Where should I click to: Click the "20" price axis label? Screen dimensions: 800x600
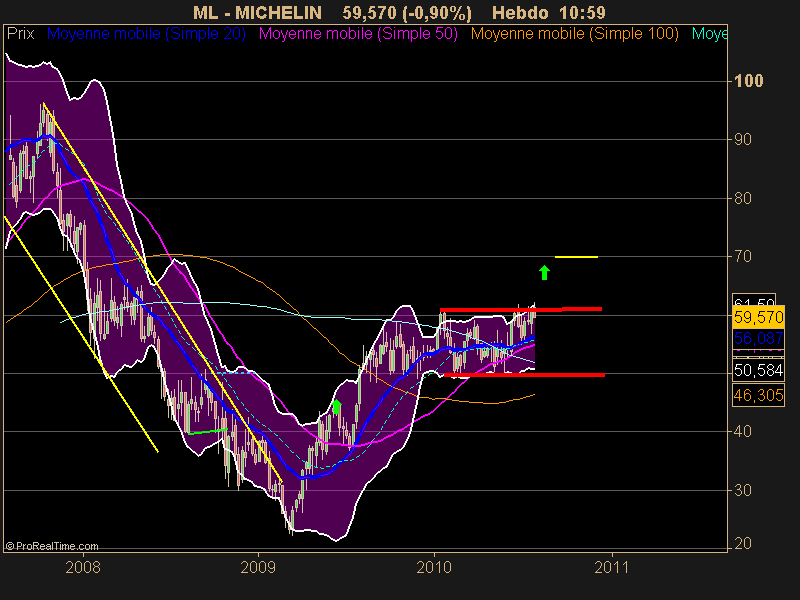[743, 544]
